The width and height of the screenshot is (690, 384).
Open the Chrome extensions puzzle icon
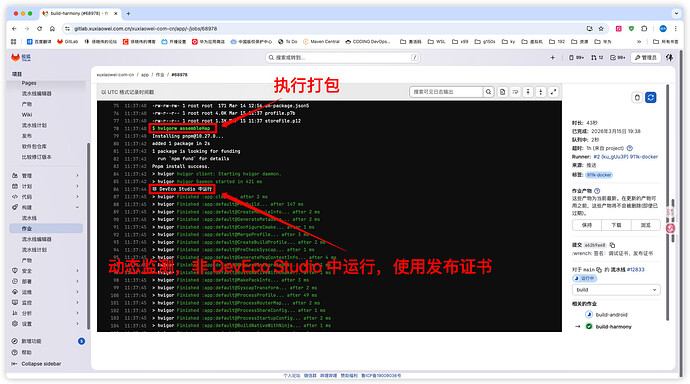(x=644, y=29)
